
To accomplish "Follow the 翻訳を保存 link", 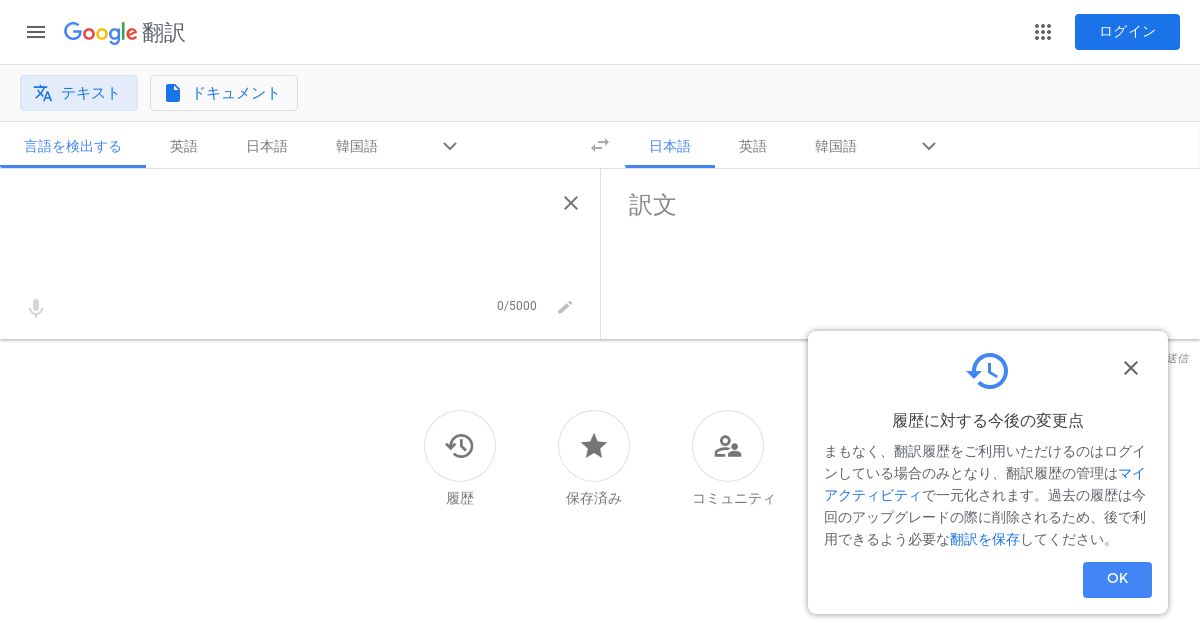I will point(985,539).
